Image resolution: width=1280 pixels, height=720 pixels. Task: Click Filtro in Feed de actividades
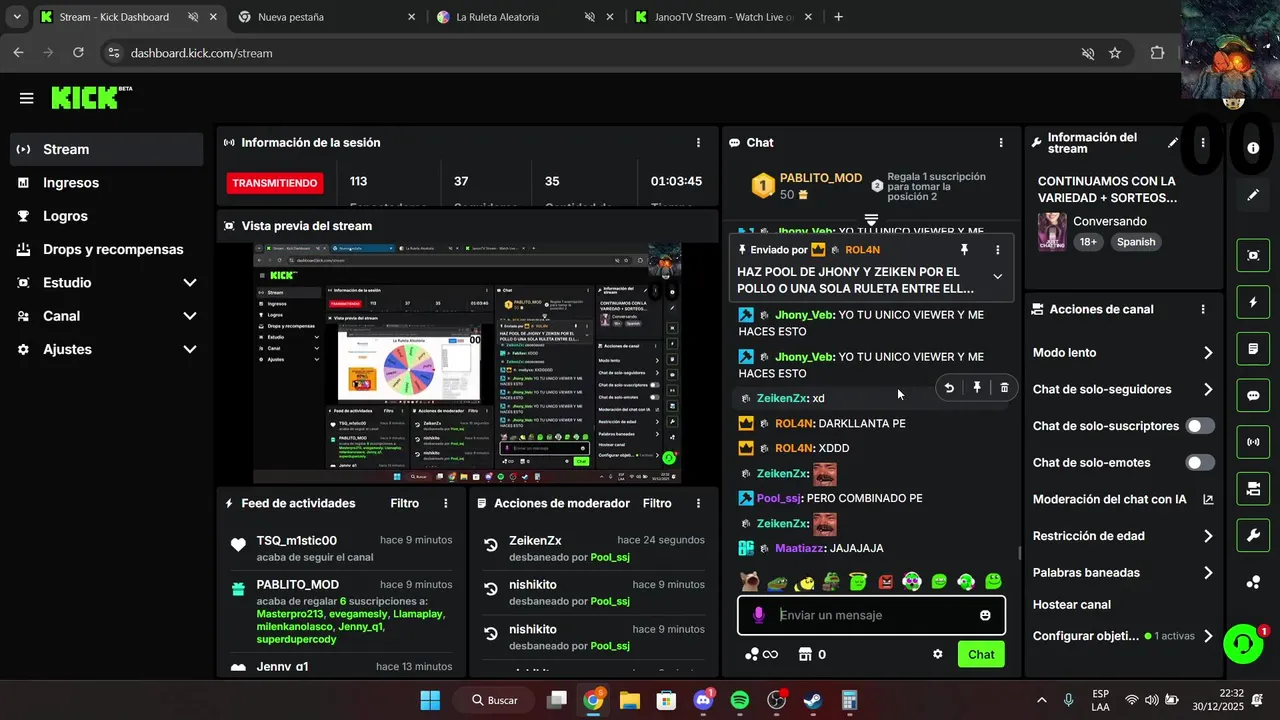click(404, 503)
